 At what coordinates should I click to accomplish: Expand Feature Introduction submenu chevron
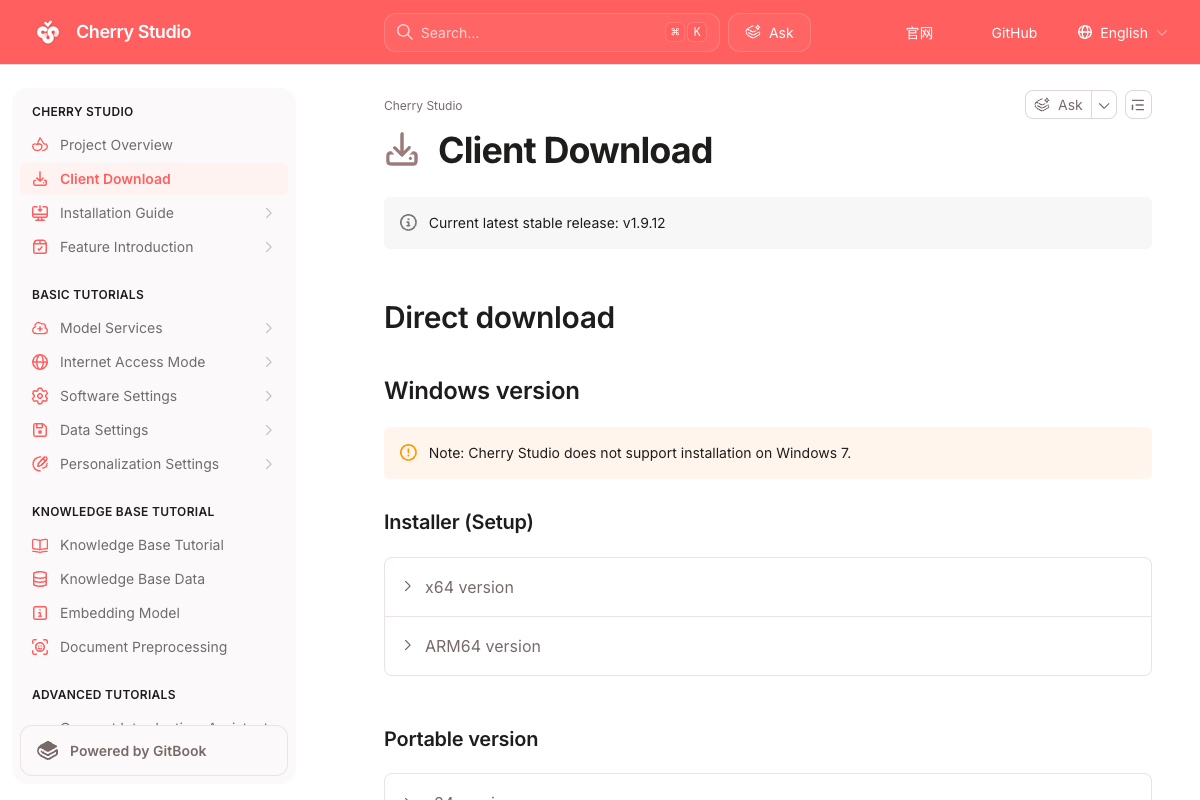tap(269, 247)
